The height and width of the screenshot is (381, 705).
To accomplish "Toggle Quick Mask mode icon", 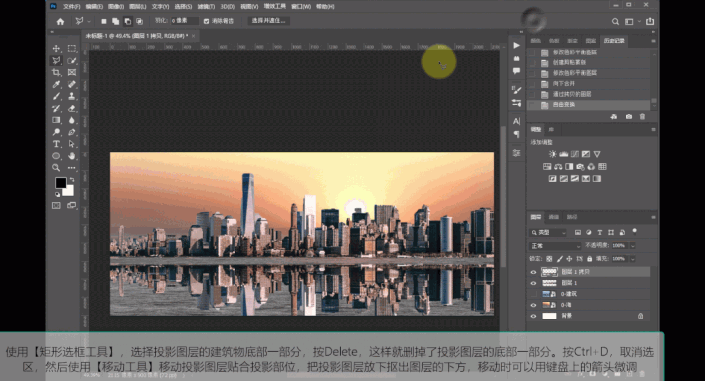I will click(56, 206).
